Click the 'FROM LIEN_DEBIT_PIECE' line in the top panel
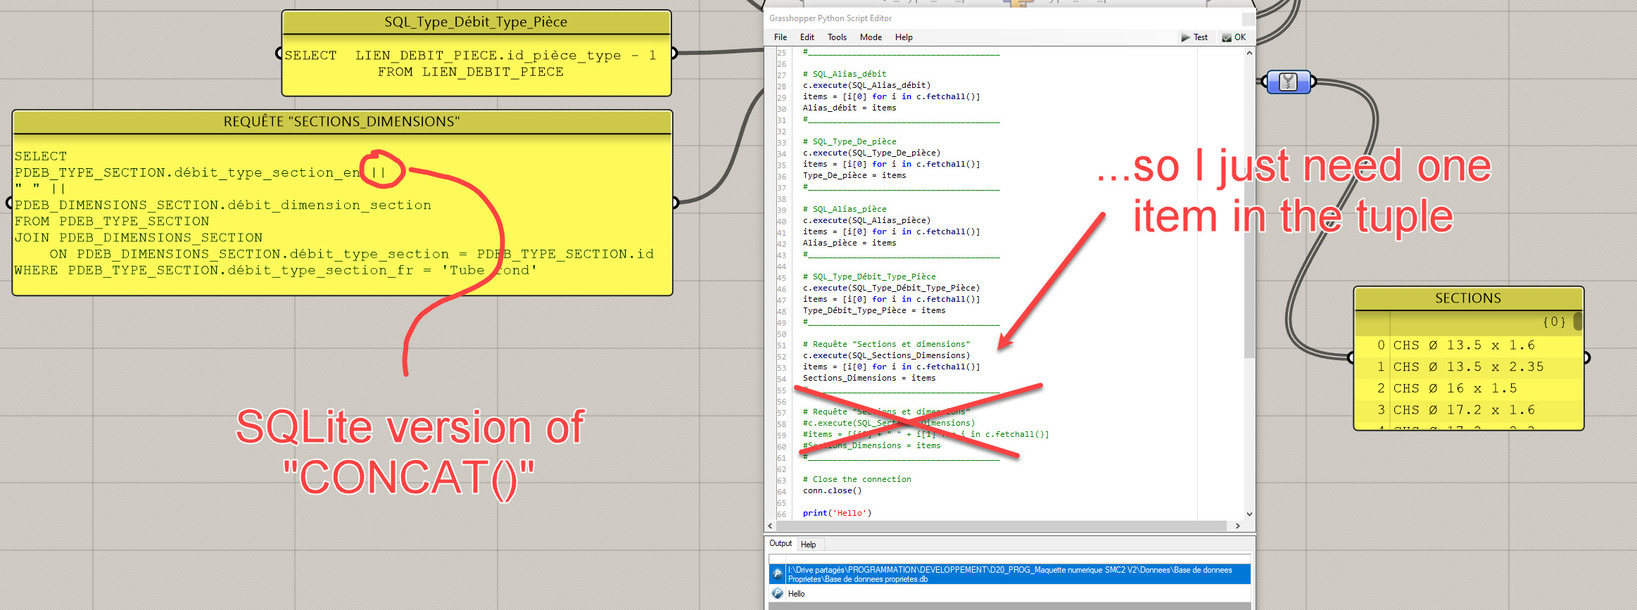1637x610 pixels. coord(471,72)
